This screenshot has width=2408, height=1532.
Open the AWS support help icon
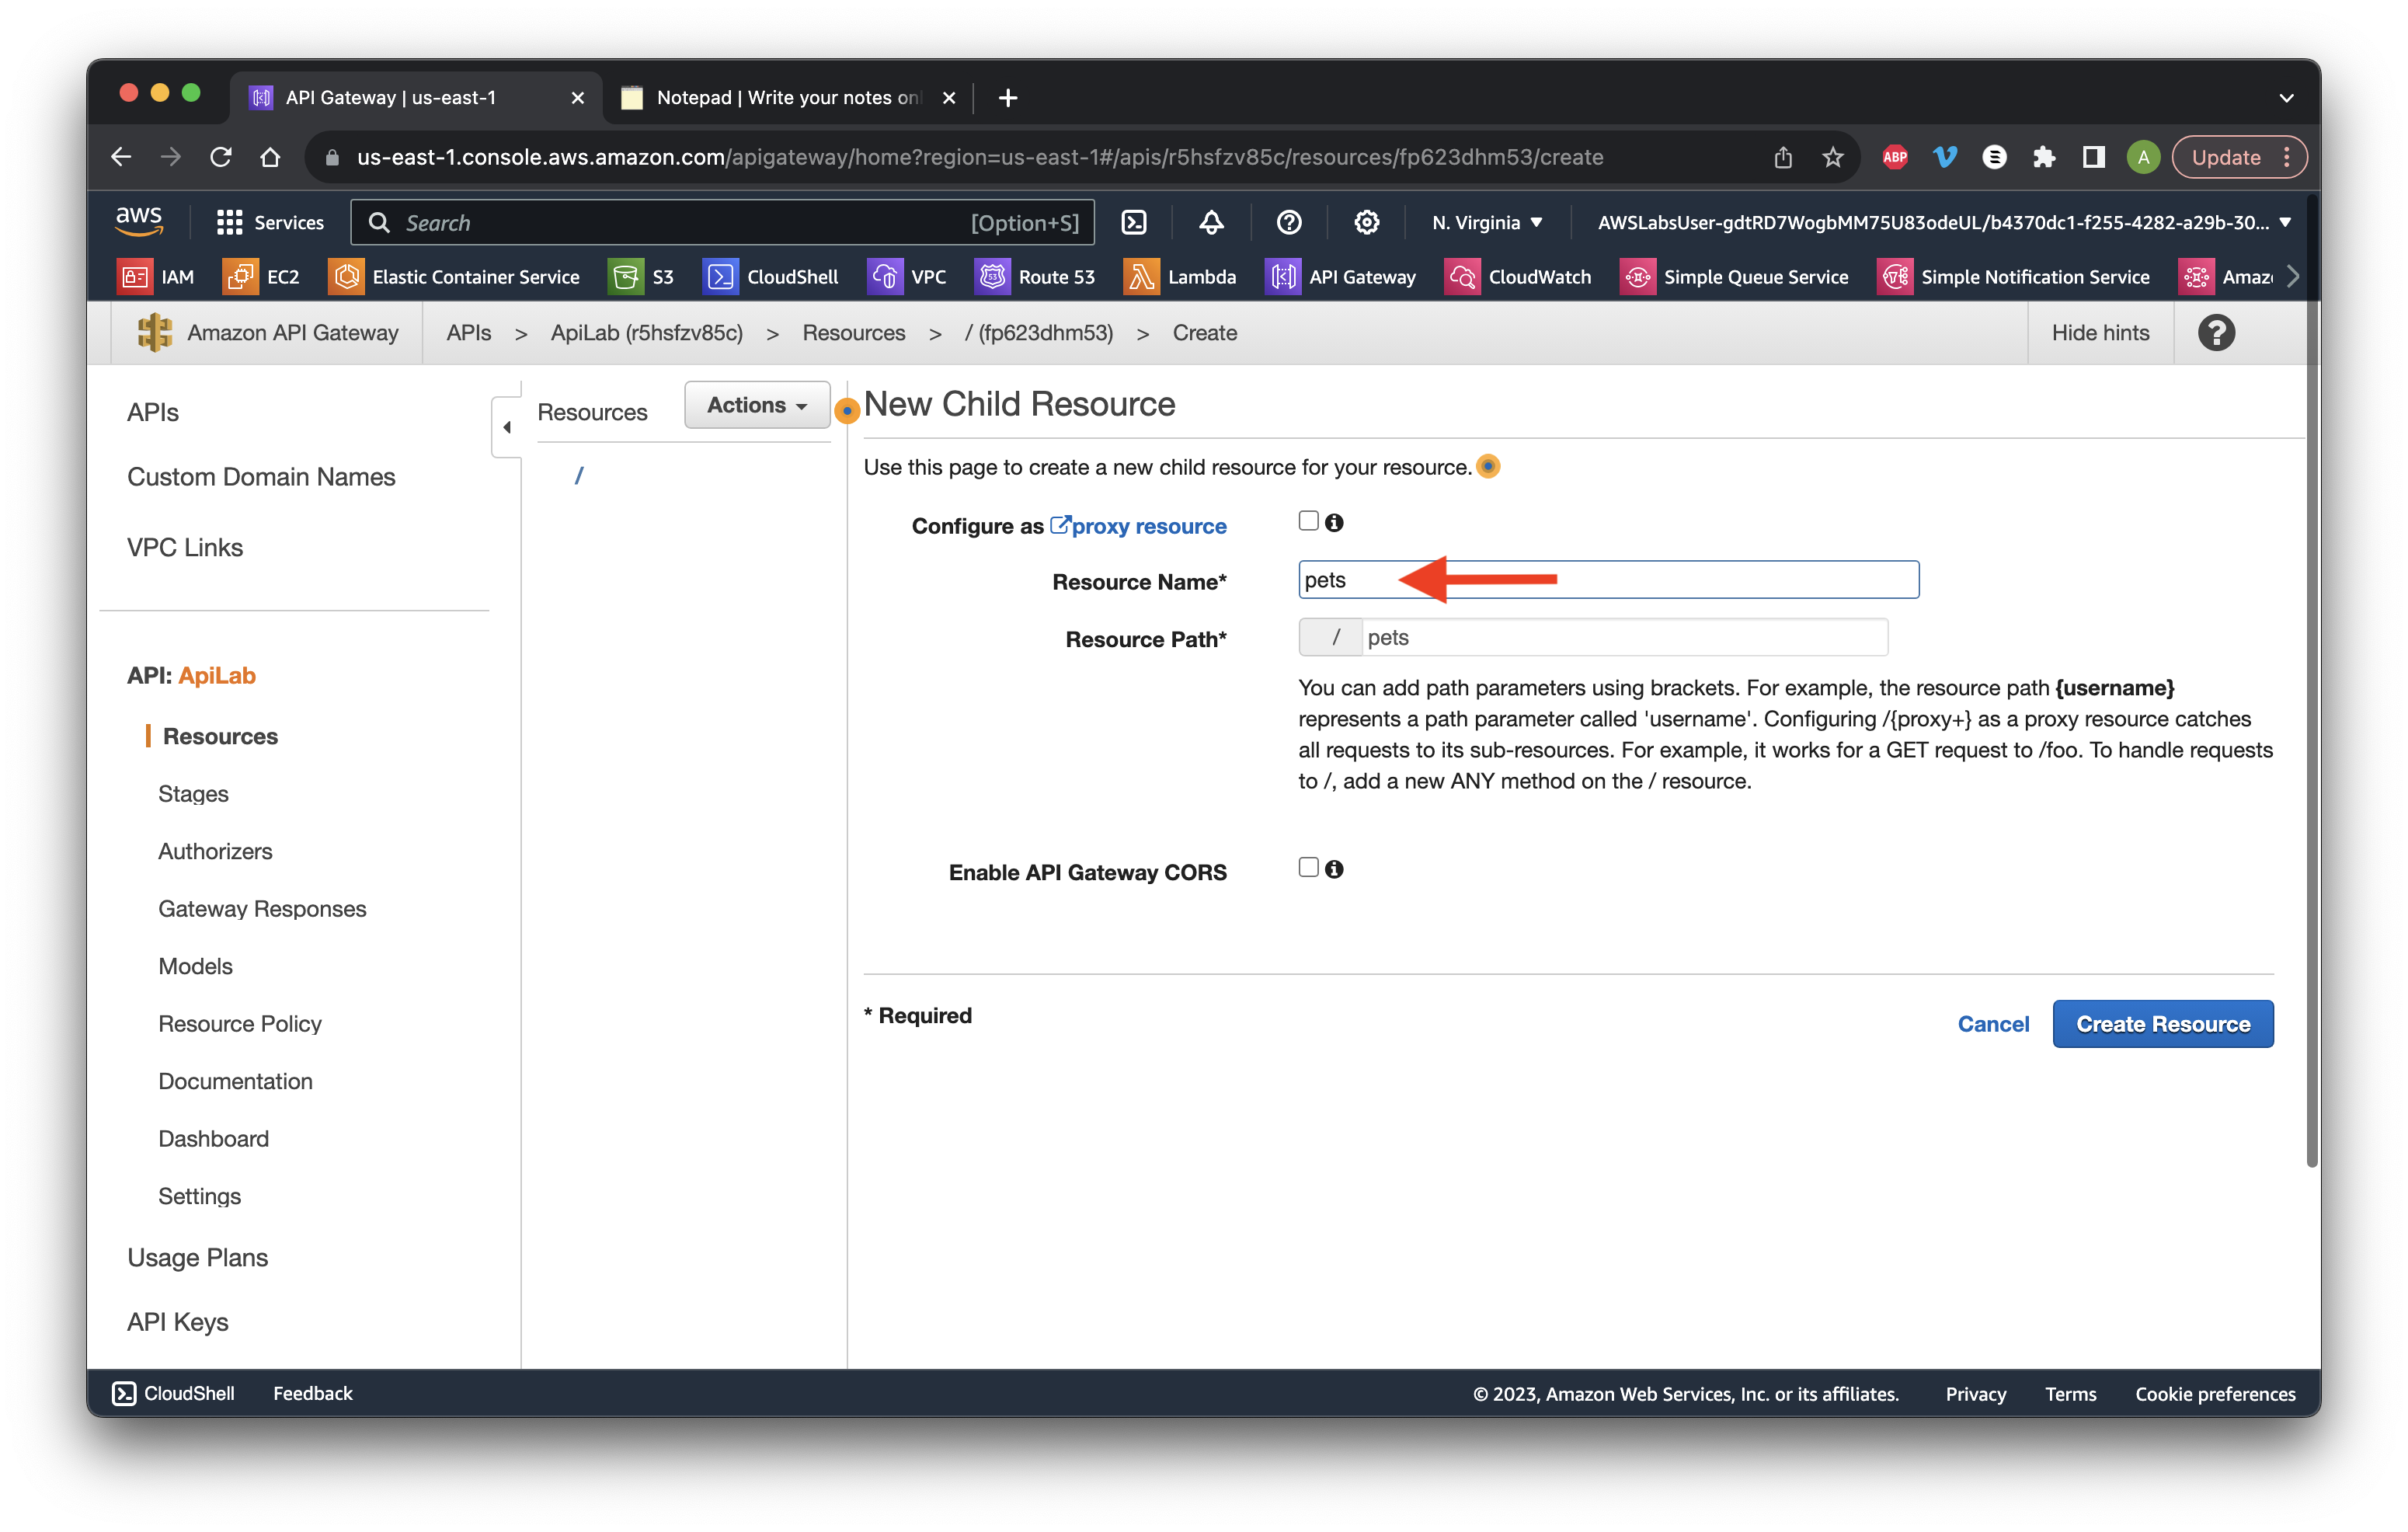click(1289, 222)
